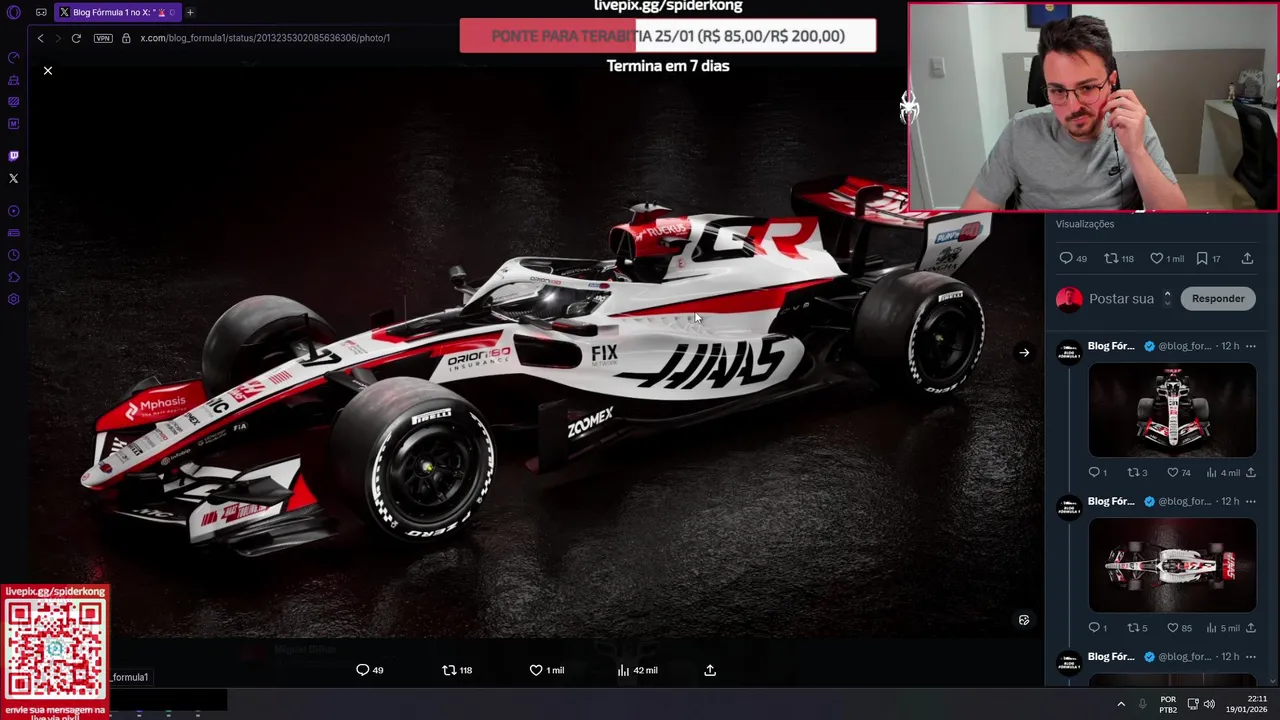Open the Opera GX main menu logo

(14, 12)
